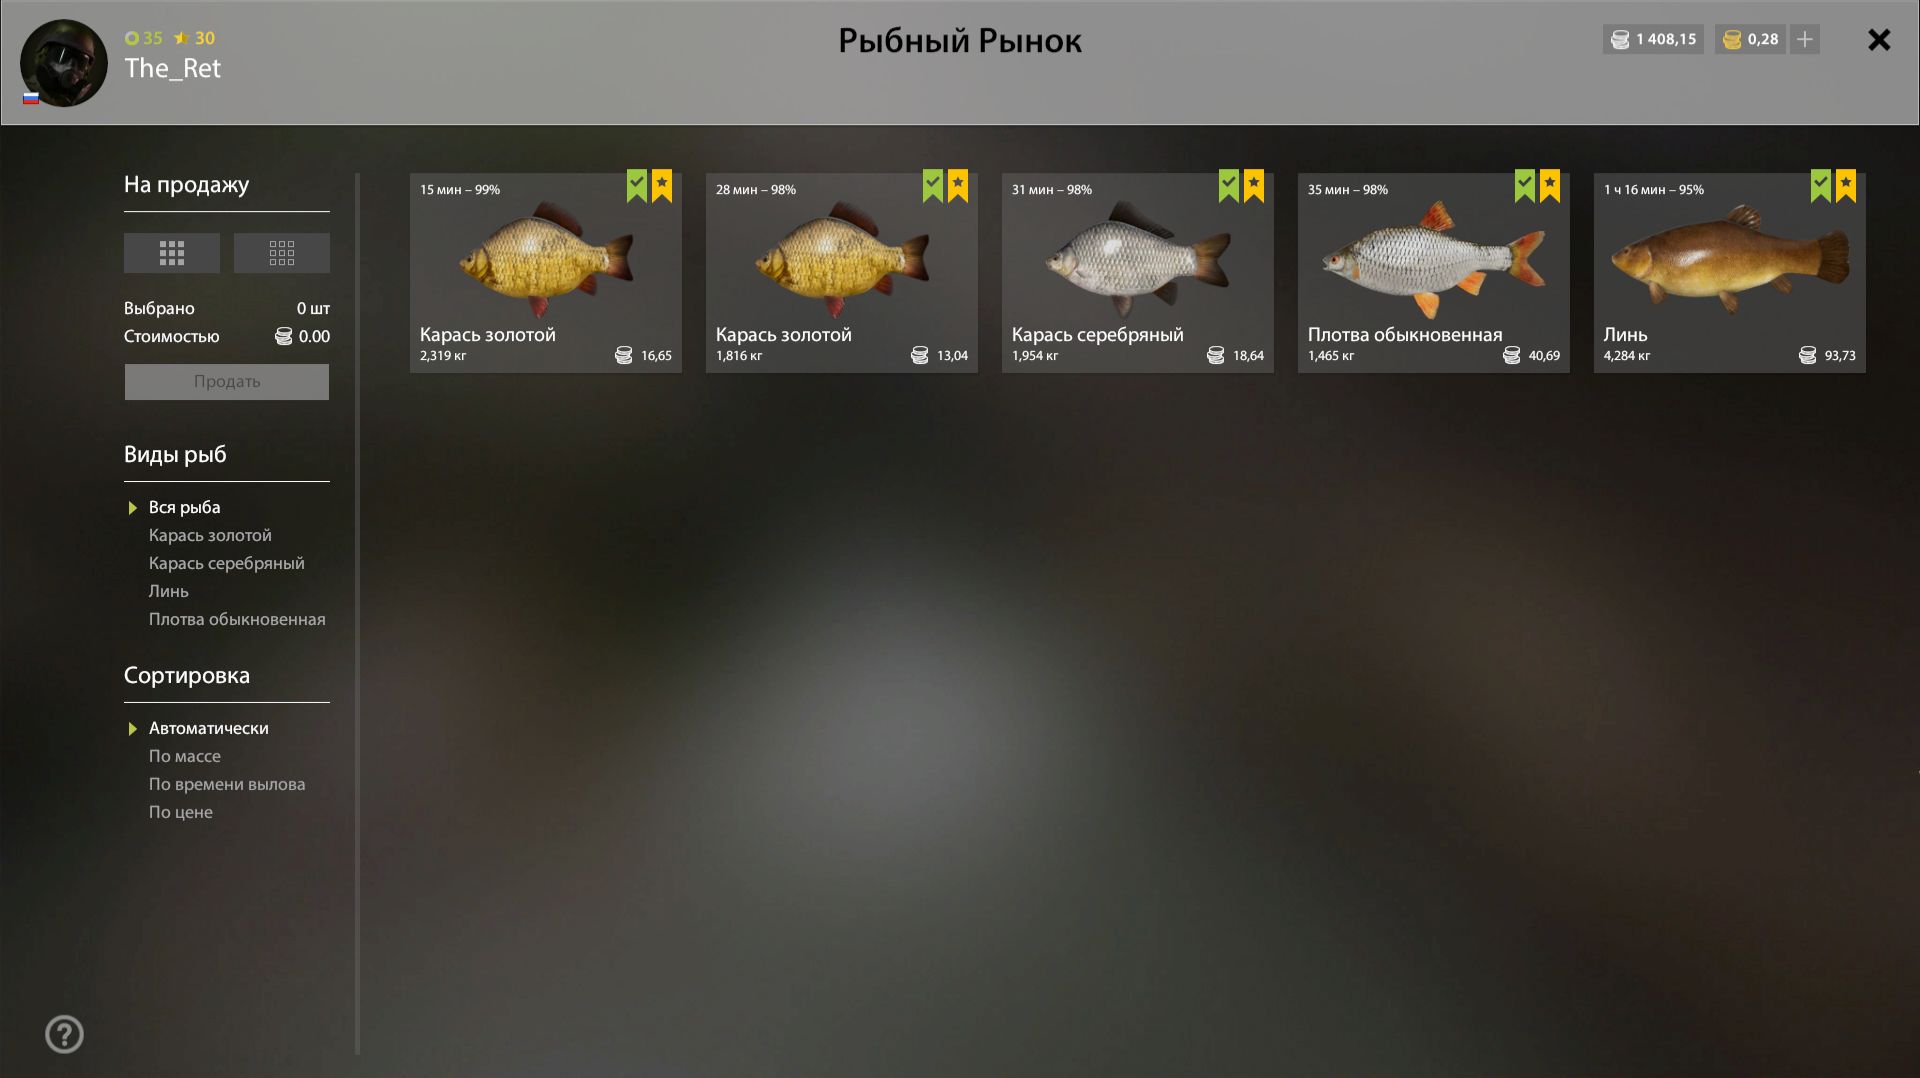Open the help question mark icon
The image size is (1920, 1078).
coord(65,1034)
